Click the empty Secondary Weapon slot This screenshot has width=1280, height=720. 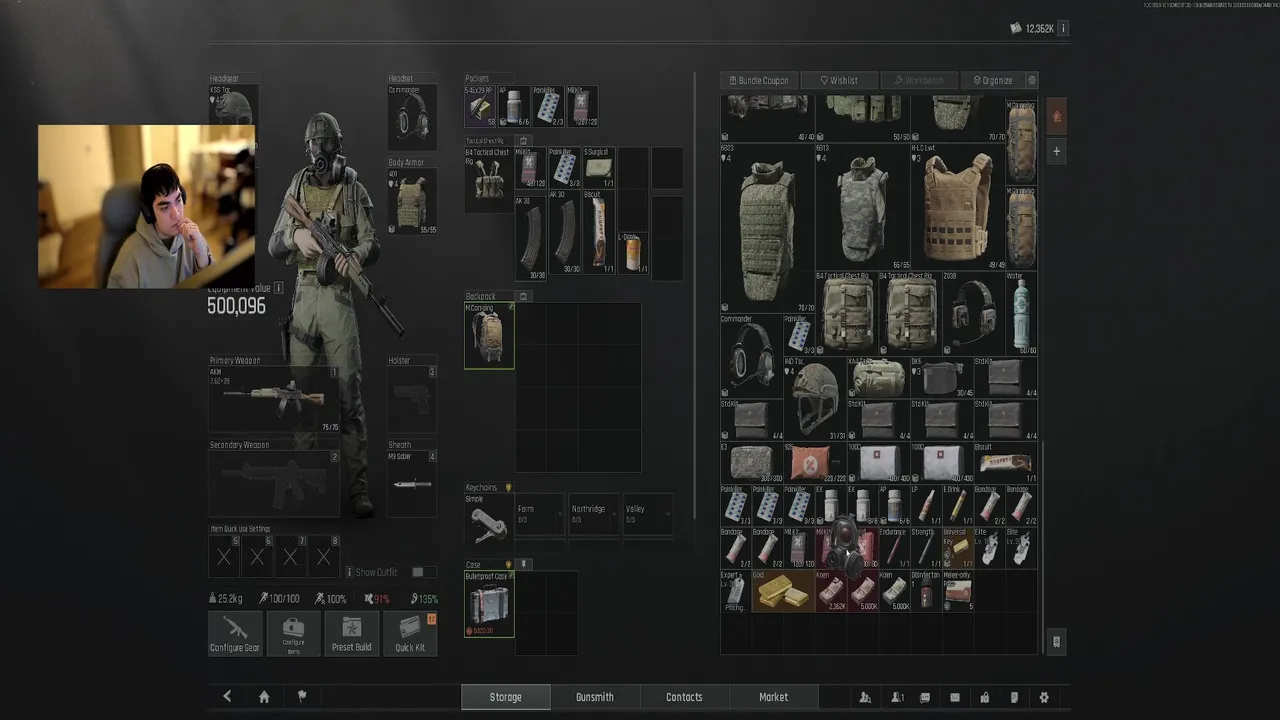point(273,484)
